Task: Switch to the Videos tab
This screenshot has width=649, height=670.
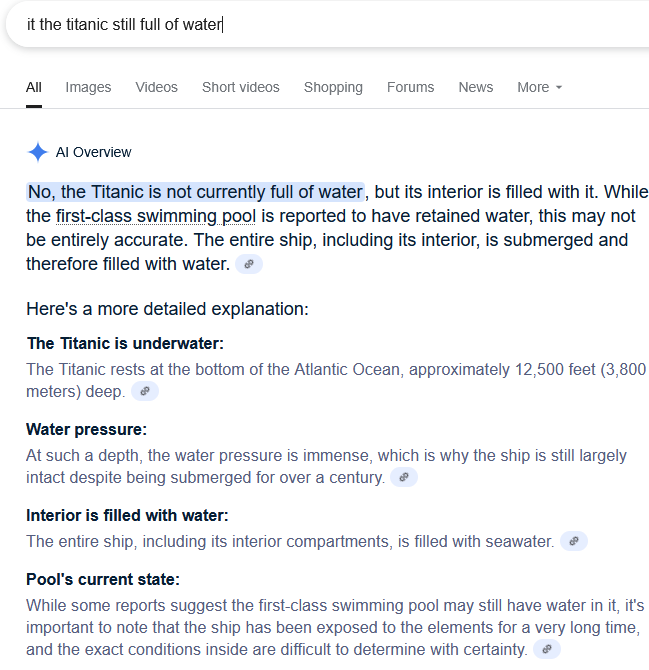Action: [156, 87]
